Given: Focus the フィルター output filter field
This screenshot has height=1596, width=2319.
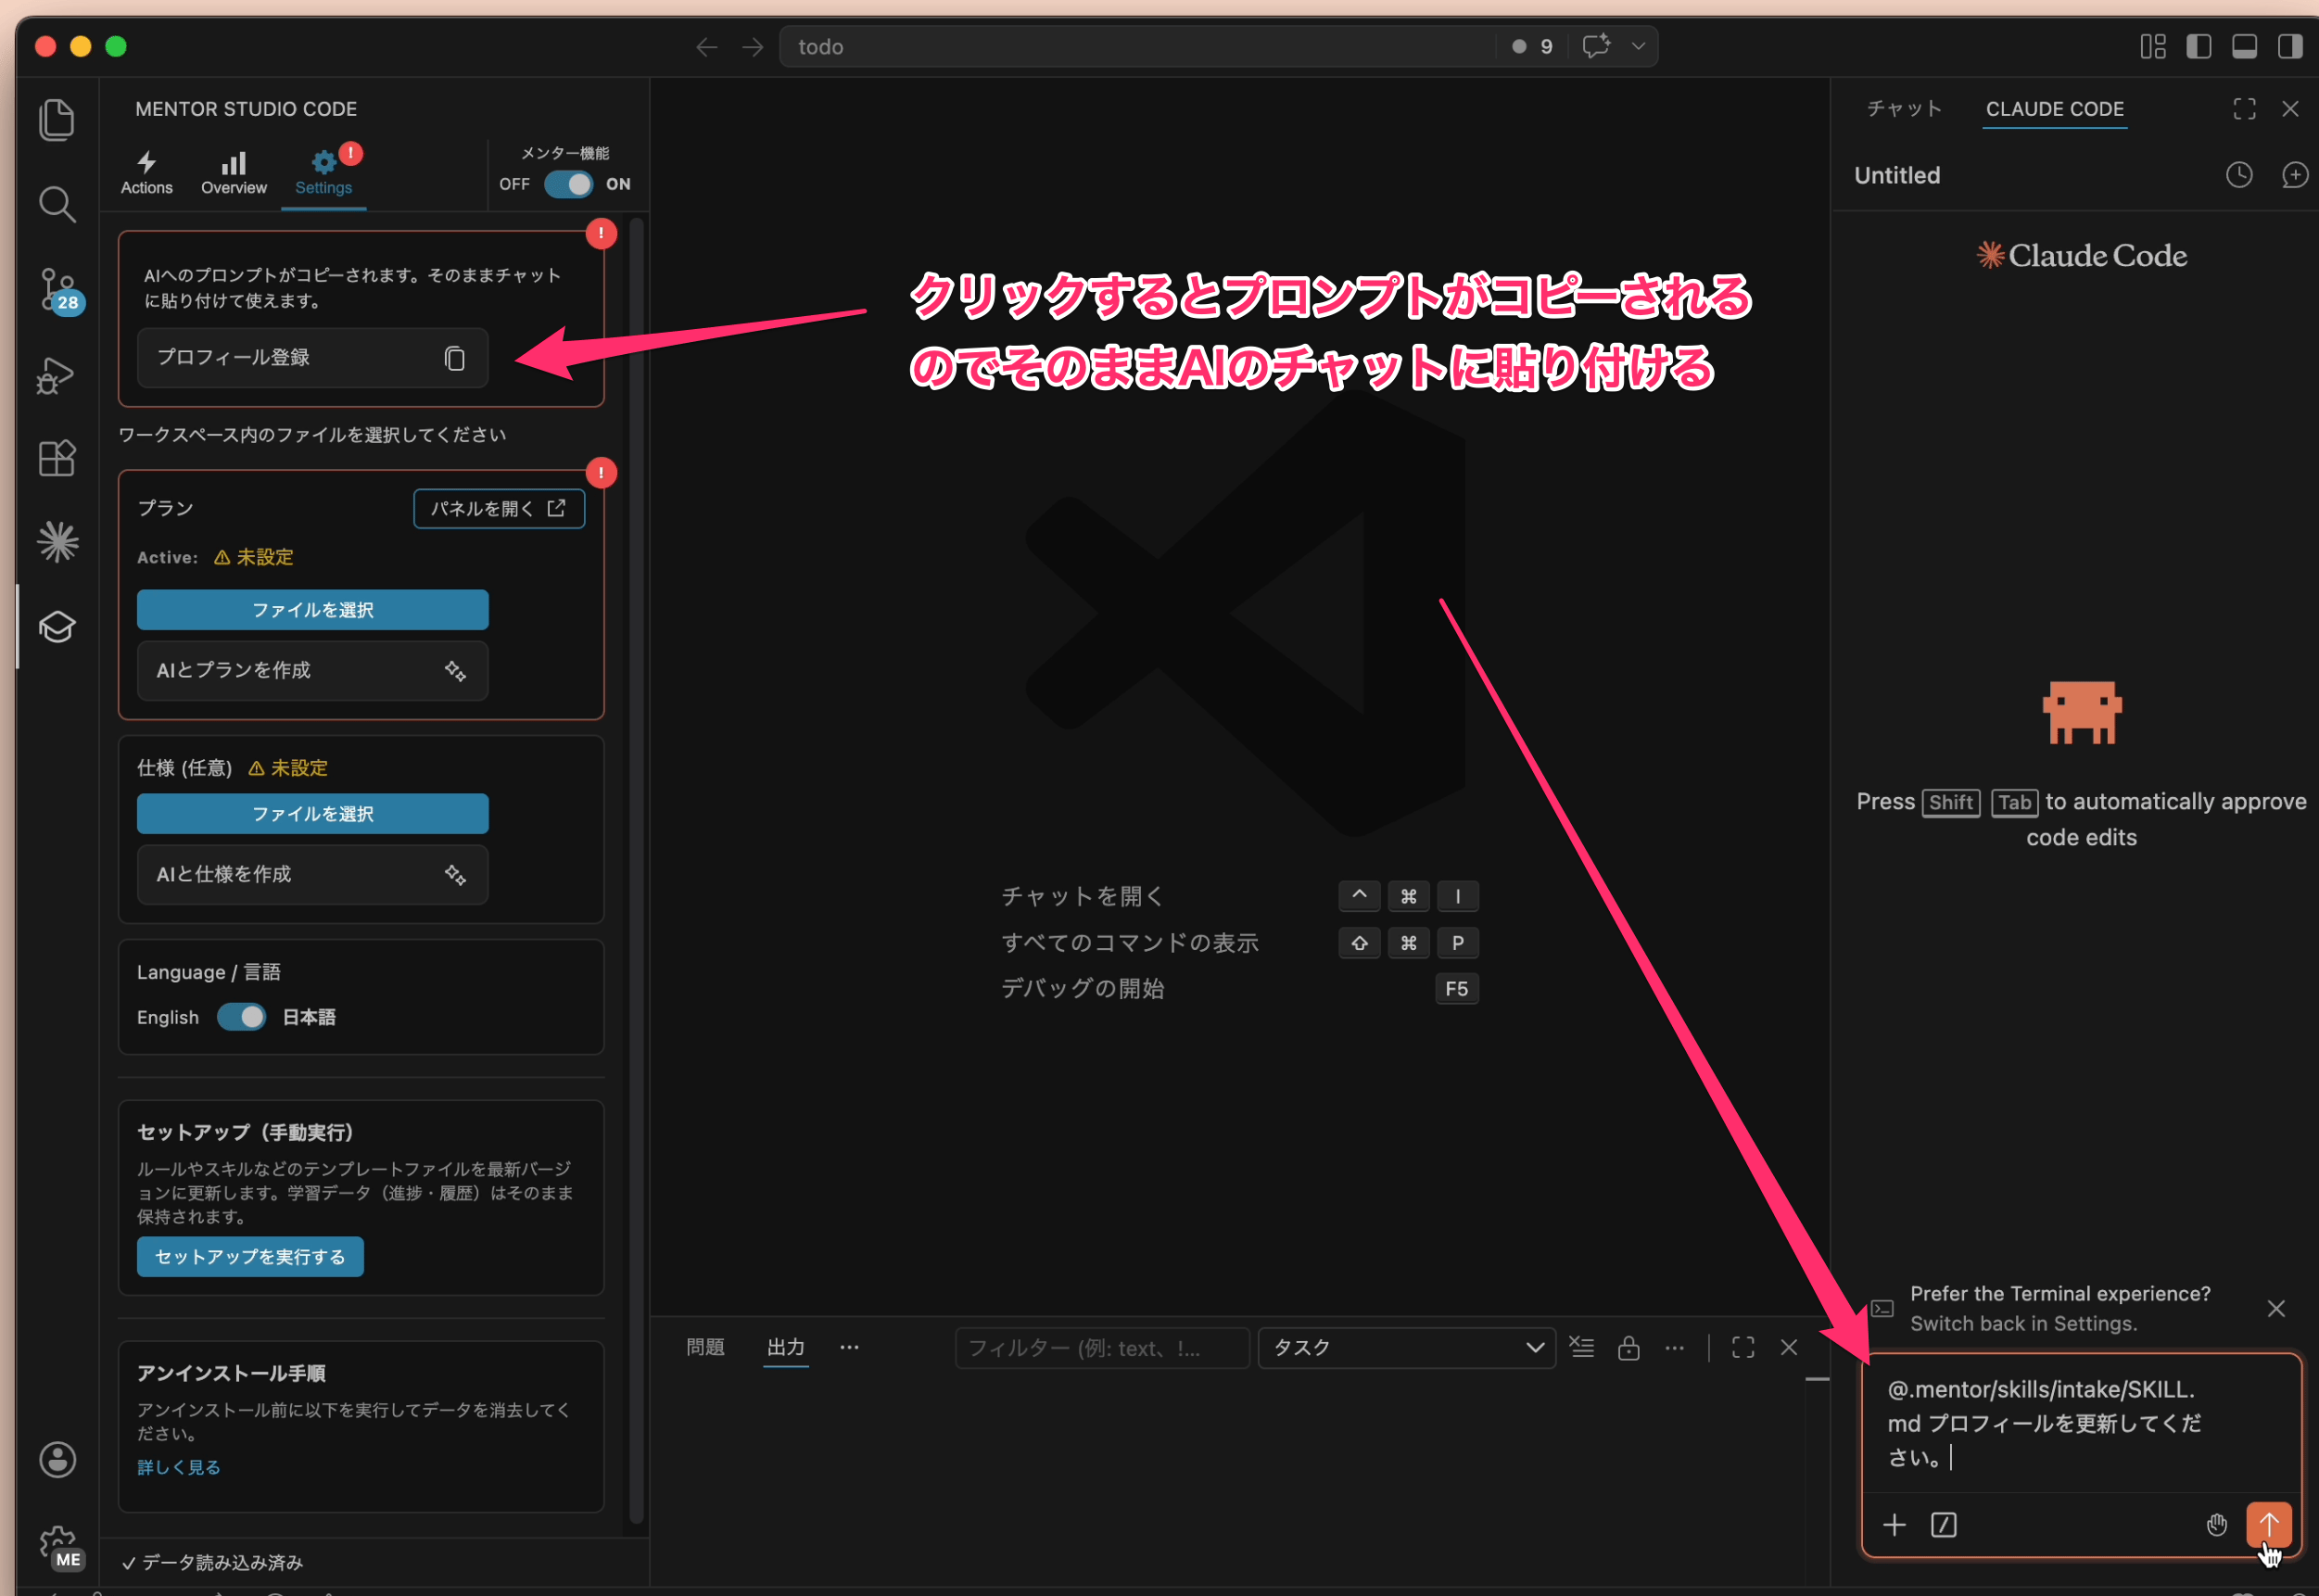Looking at the screenshot, I should pyautogui.click(x=1101, y=1348).
